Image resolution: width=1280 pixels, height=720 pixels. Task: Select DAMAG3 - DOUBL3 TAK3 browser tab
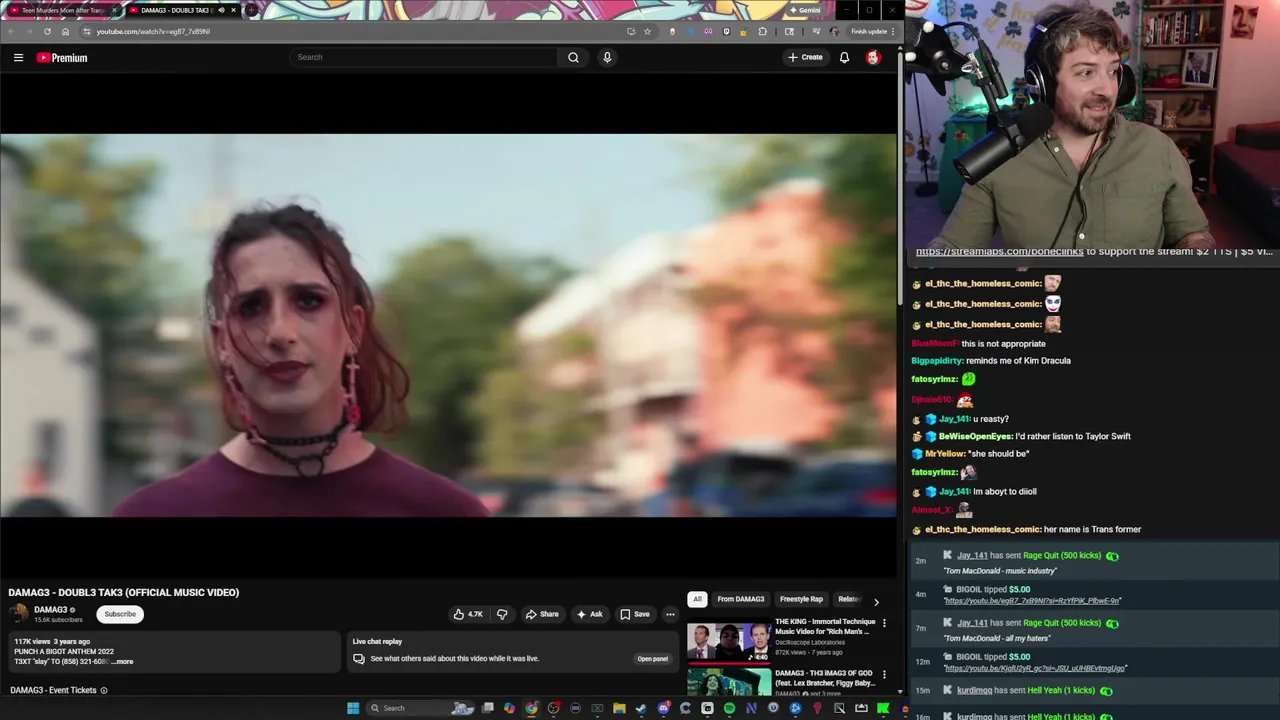coord(180,10)
